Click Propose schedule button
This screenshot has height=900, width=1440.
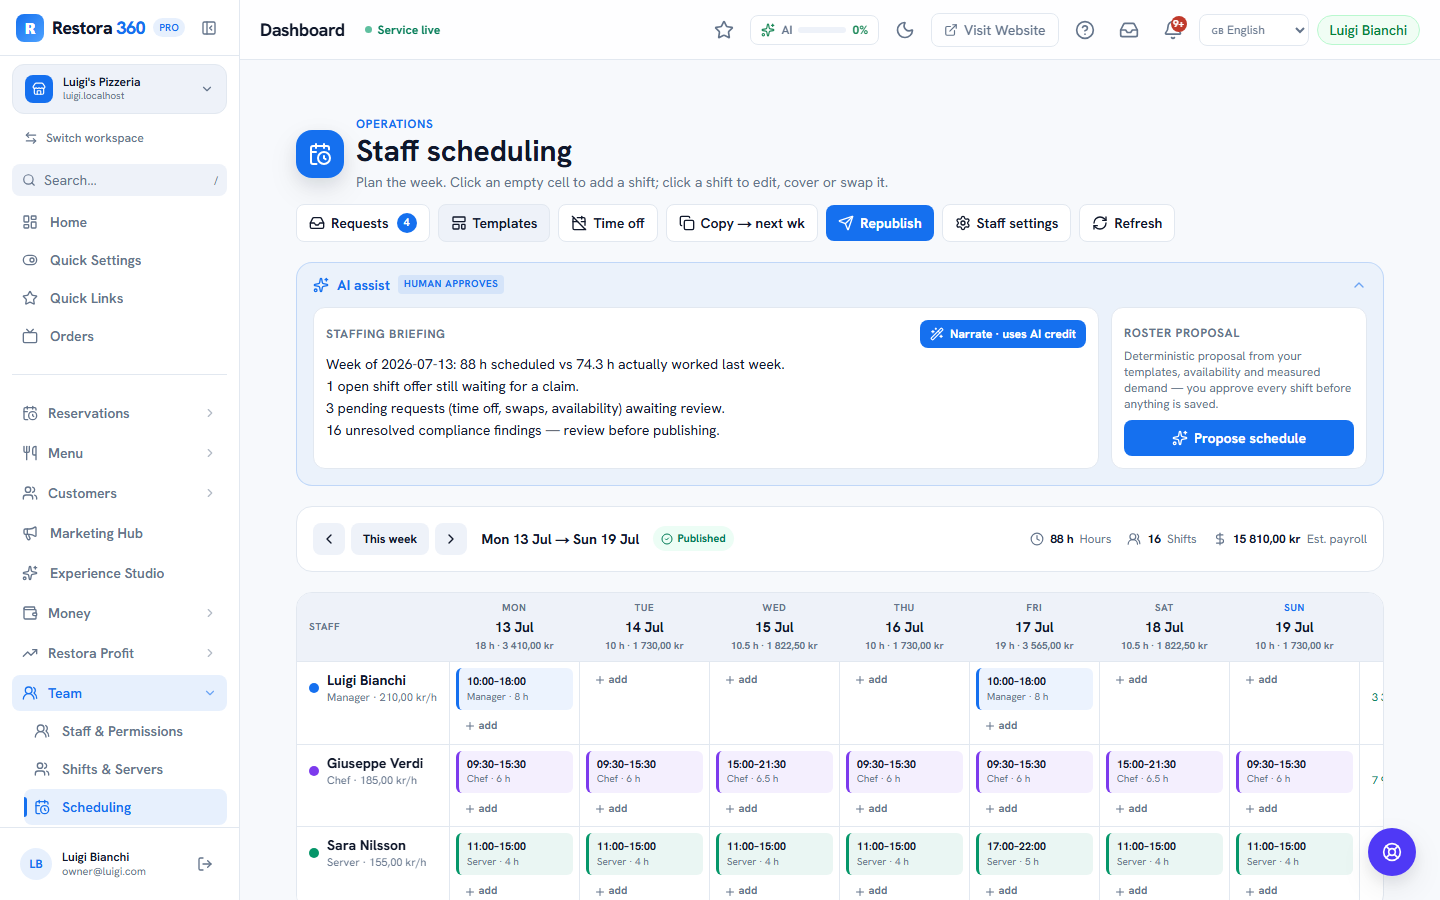pyautogui.click(x=1239, y=438)
